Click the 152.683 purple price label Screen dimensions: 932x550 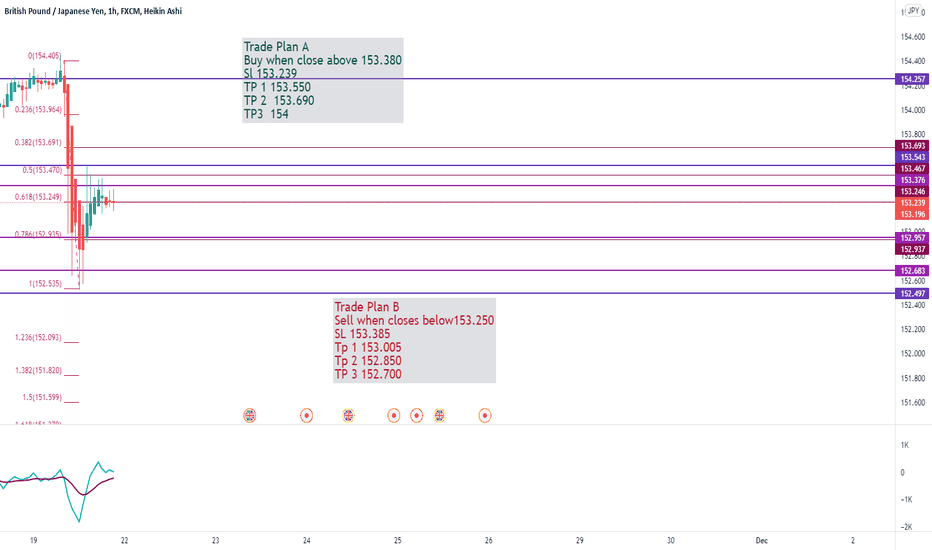912,271
